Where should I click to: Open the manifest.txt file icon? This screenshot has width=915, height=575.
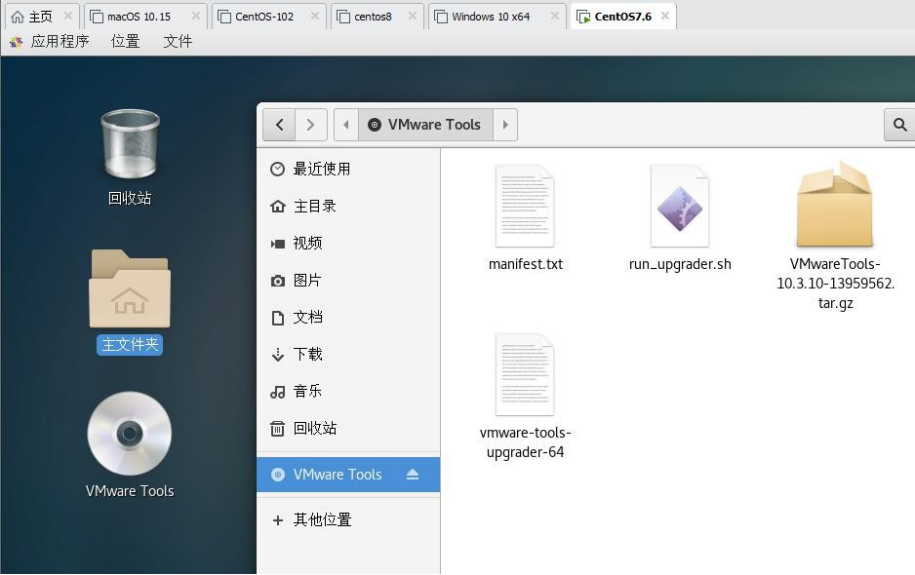(525, 206)
